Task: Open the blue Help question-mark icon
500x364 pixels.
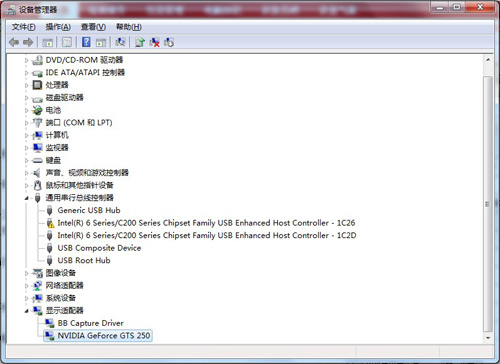Action: coord(86,42)
